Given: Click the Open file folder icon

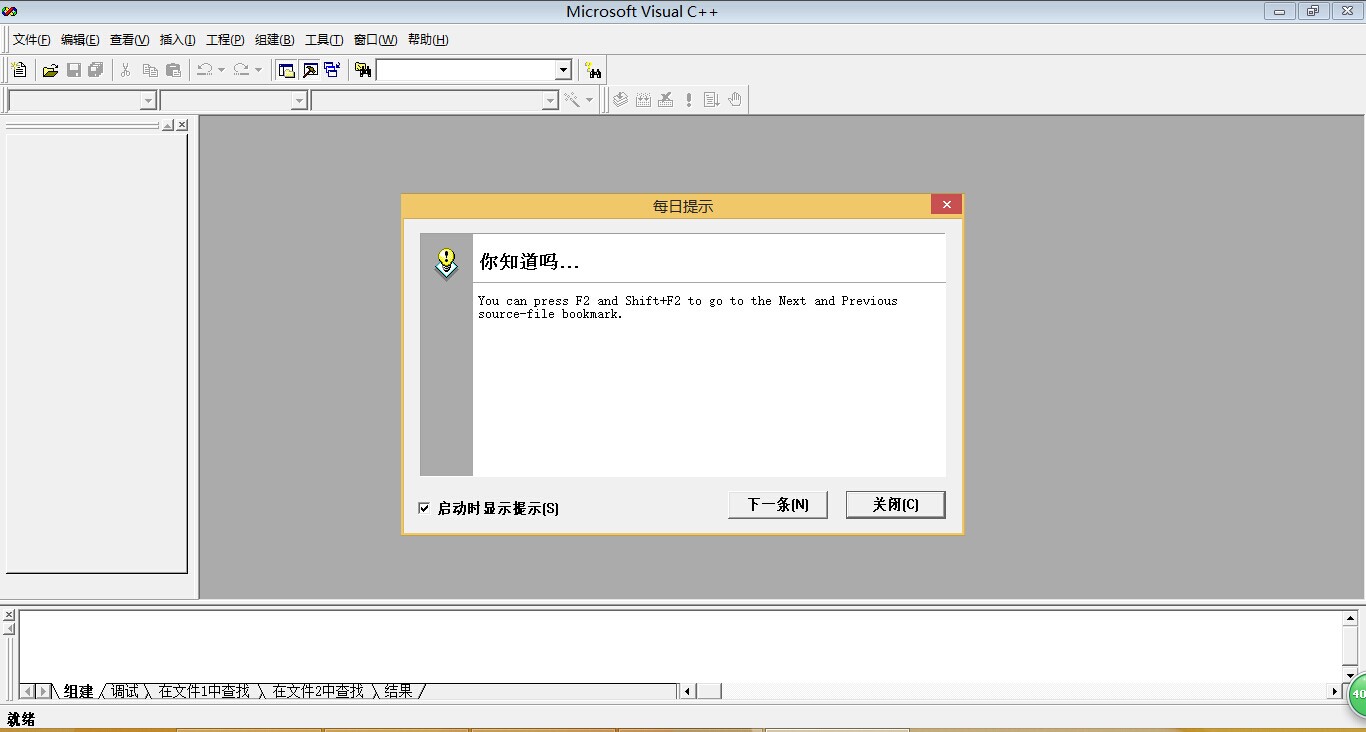Looking at the screenshot, I should pyautogui.click(x=50, y=70).
